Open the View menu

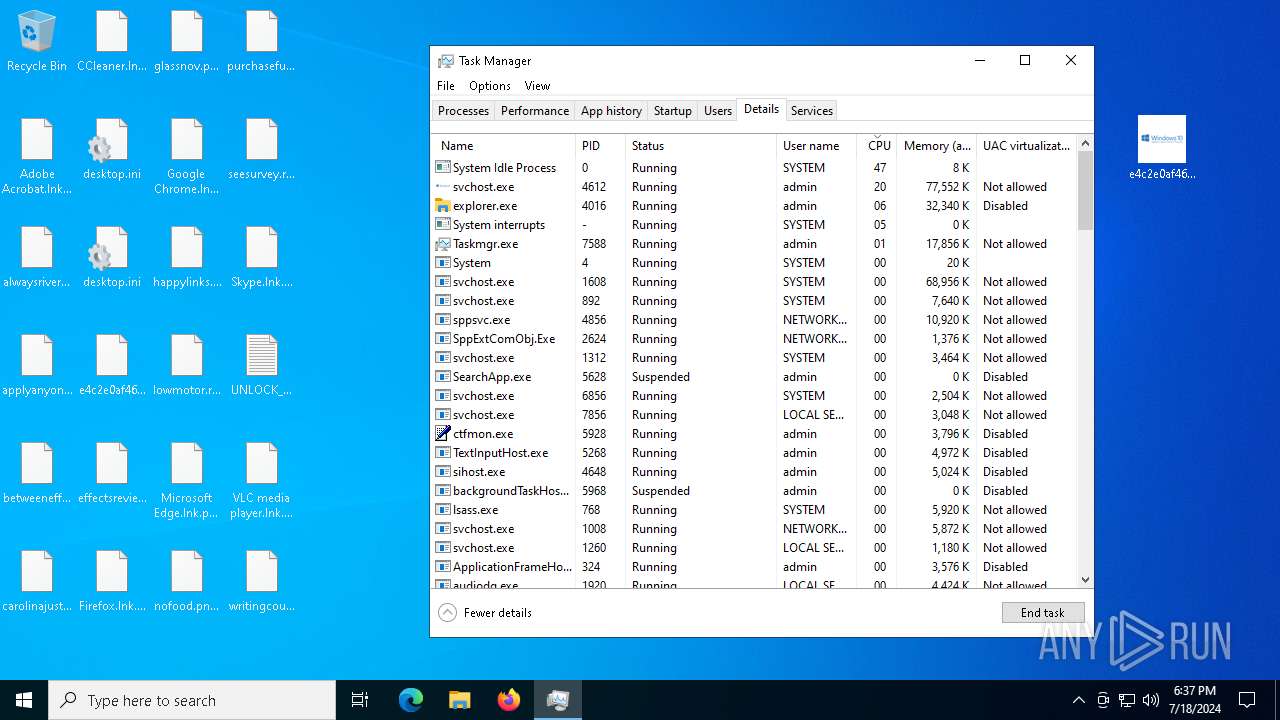[x=538, y=86]
